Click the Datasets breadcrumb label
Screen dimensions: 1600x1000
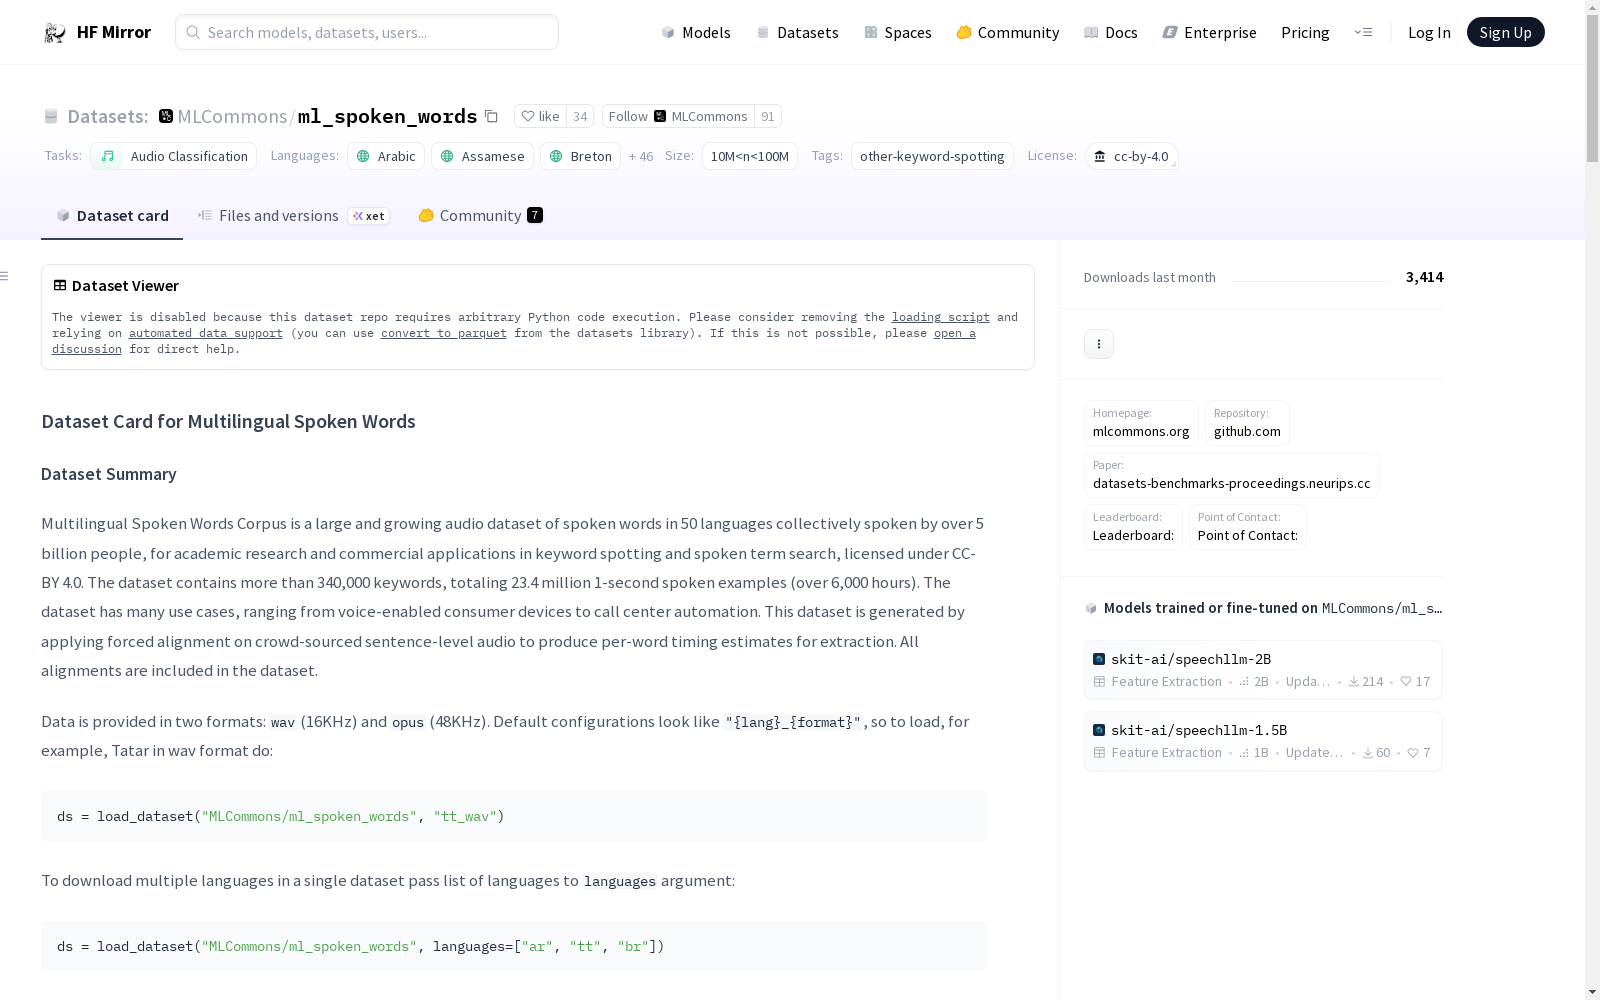(108, 116)
